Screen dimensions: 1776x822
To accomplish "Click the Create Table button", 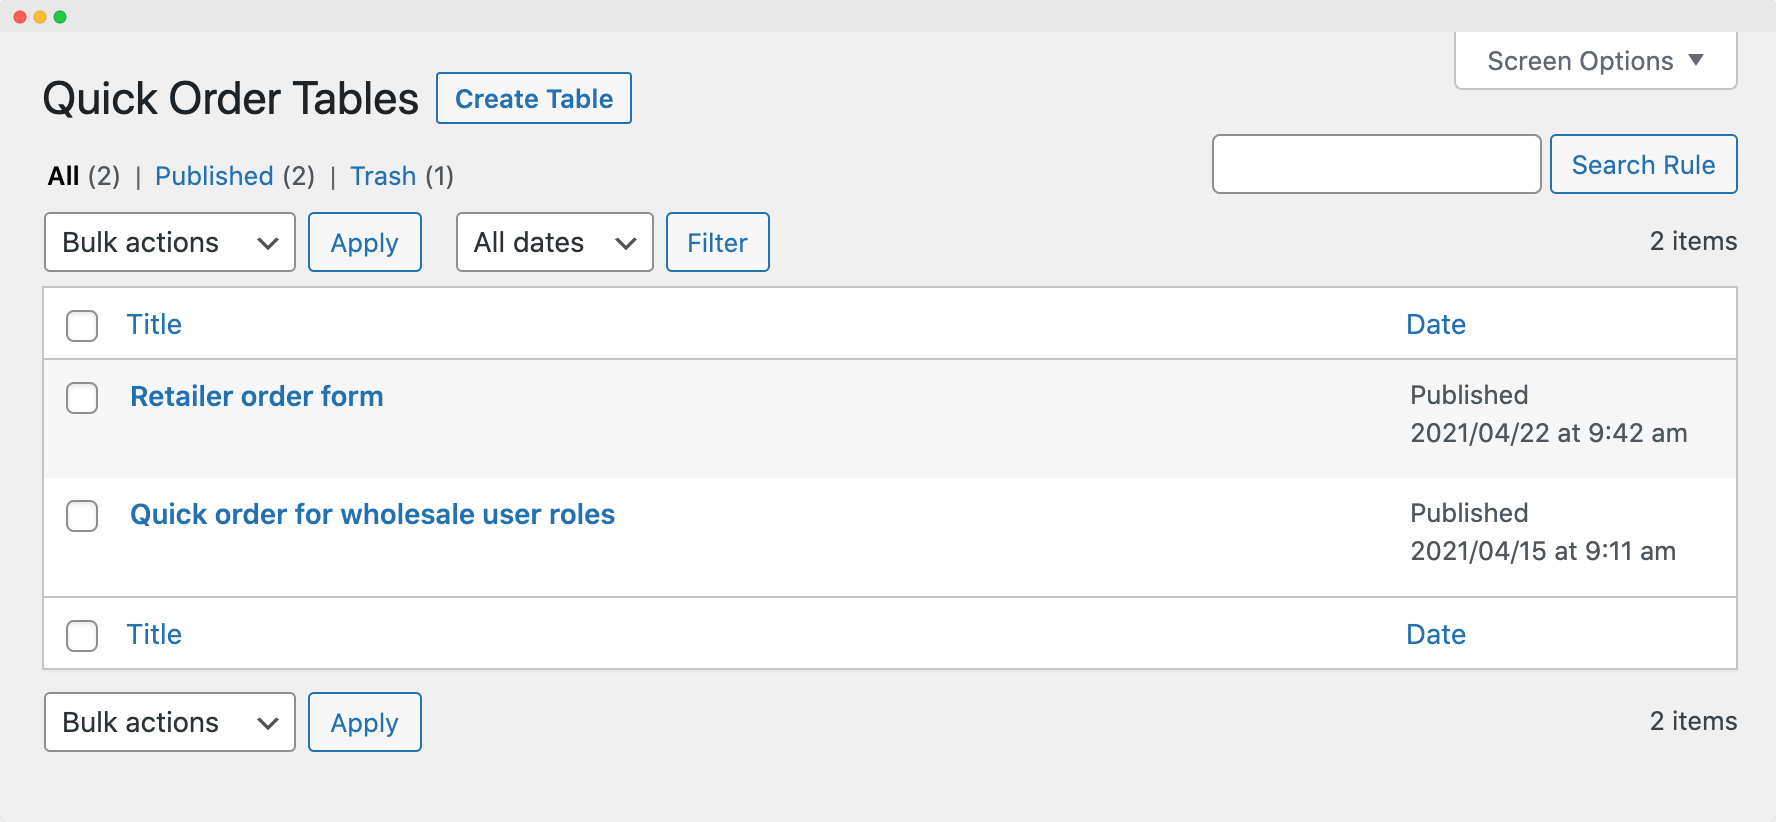I will click(533, 99).
